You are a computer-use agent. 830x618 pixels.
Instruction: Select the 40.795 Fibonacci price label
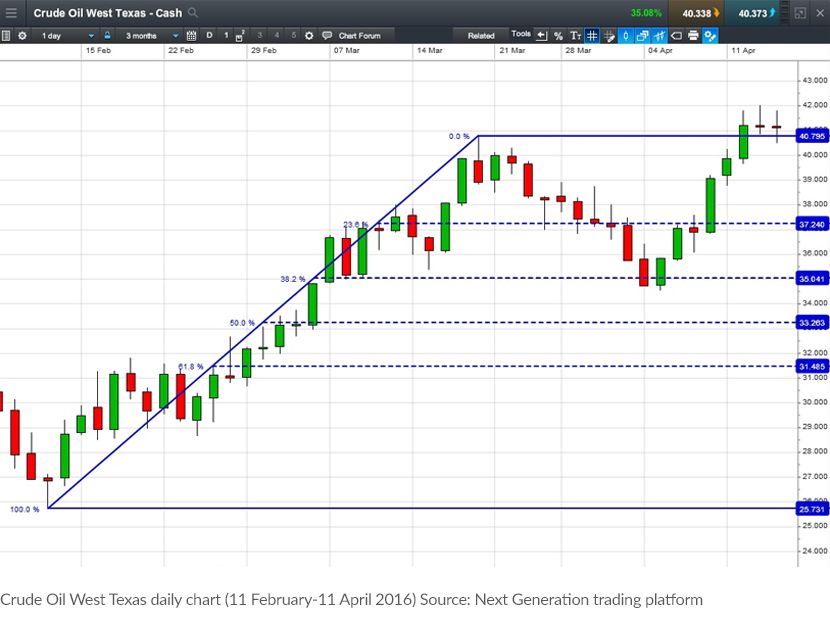point(812,136)
